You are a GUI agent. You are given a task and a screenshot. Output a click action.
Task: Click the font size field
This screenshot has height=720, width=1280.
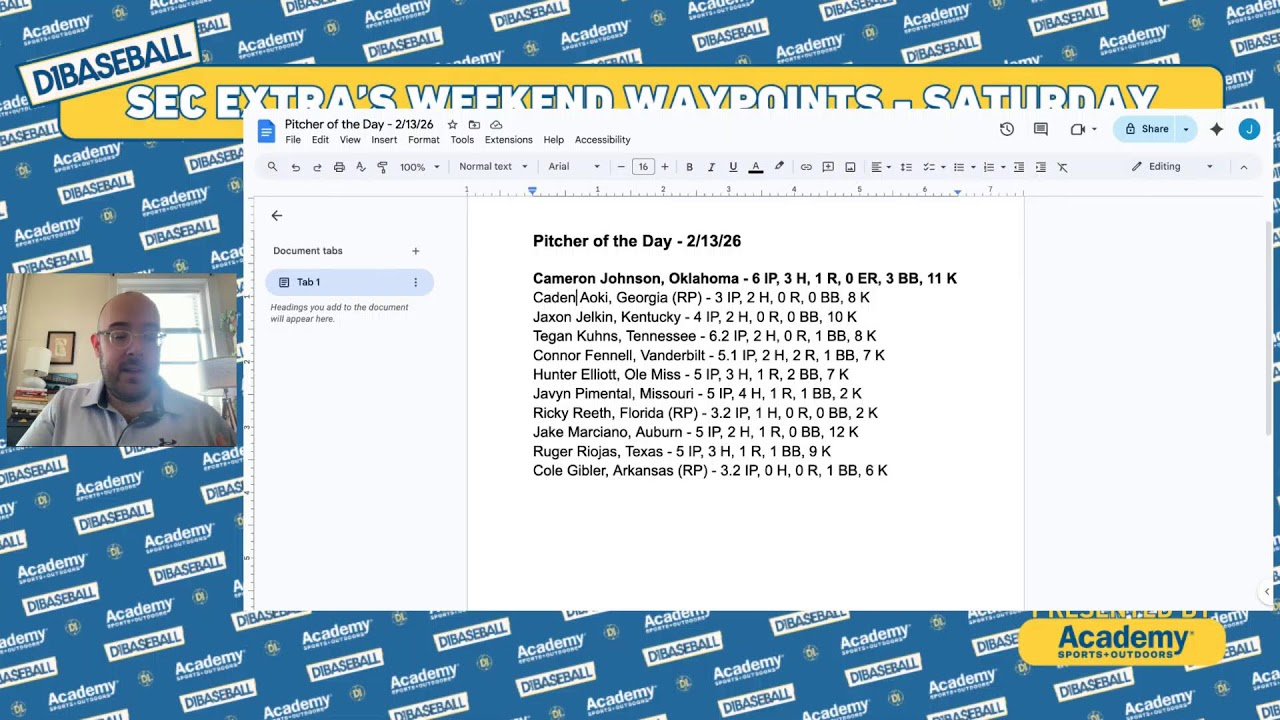tap(643, 167)
